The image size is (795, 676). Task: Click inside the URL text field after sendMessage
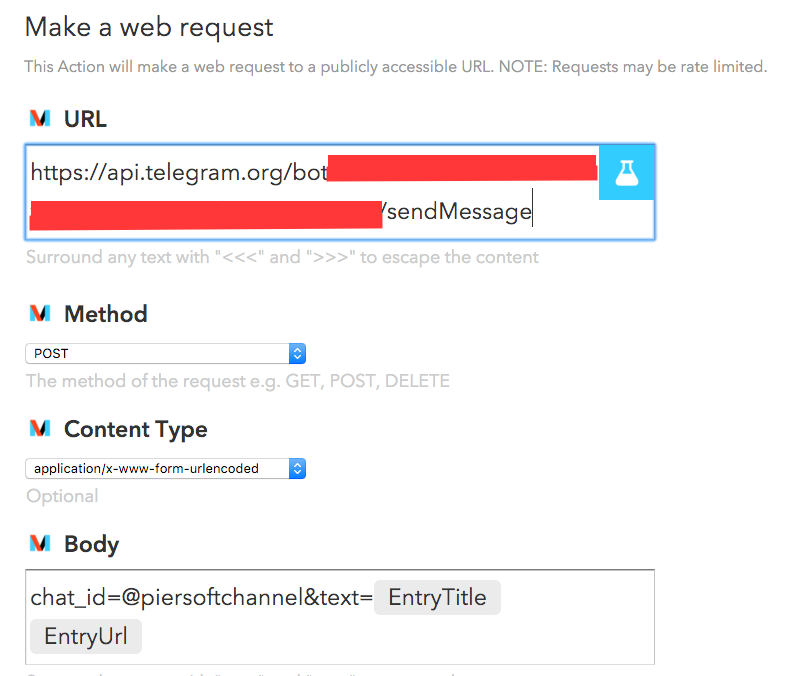(x=588, y=212)
